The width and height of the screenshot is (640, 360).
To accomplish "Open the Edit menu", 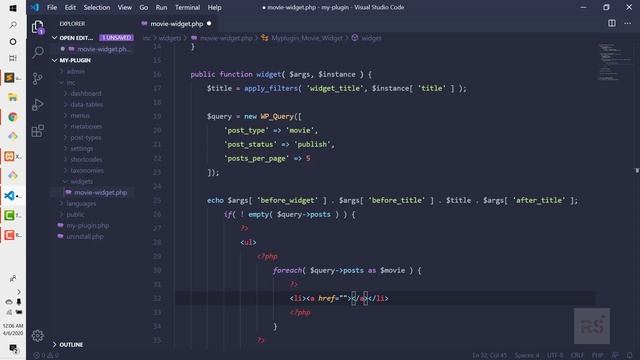I will 70,7.
